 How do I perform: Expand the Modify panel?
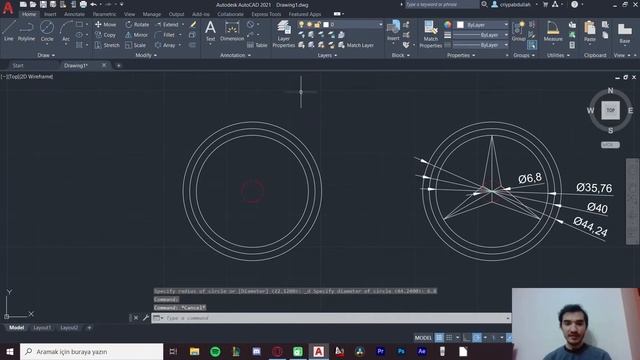point(146,55)
